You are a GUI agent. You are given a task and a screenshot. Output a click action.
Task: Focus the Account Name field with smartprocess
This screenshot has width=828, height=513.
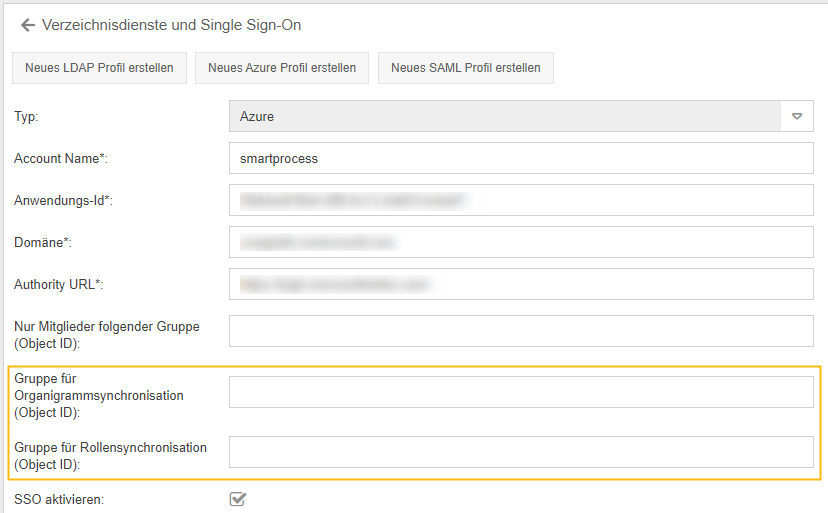(521, 158)
